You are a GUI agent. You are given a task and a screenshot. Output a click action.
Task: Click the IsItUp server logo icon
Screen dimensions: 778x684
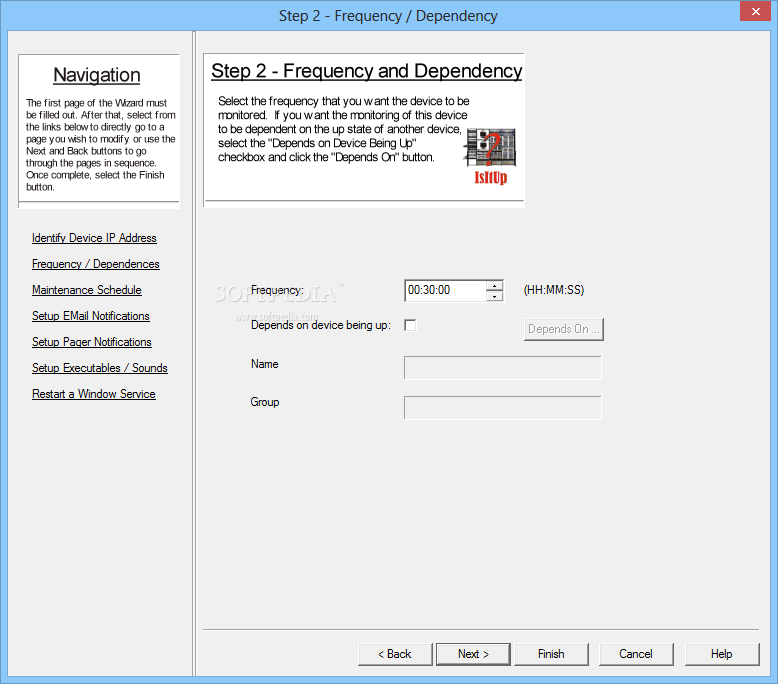(490, 156)
